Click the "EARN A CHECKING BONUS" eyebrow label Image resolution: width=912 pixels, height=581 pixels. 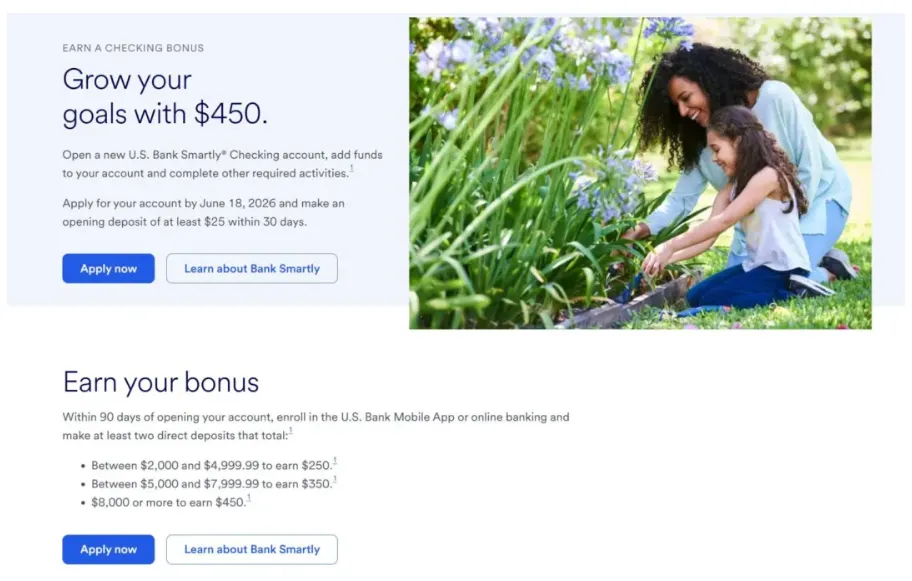pos(133,48)
